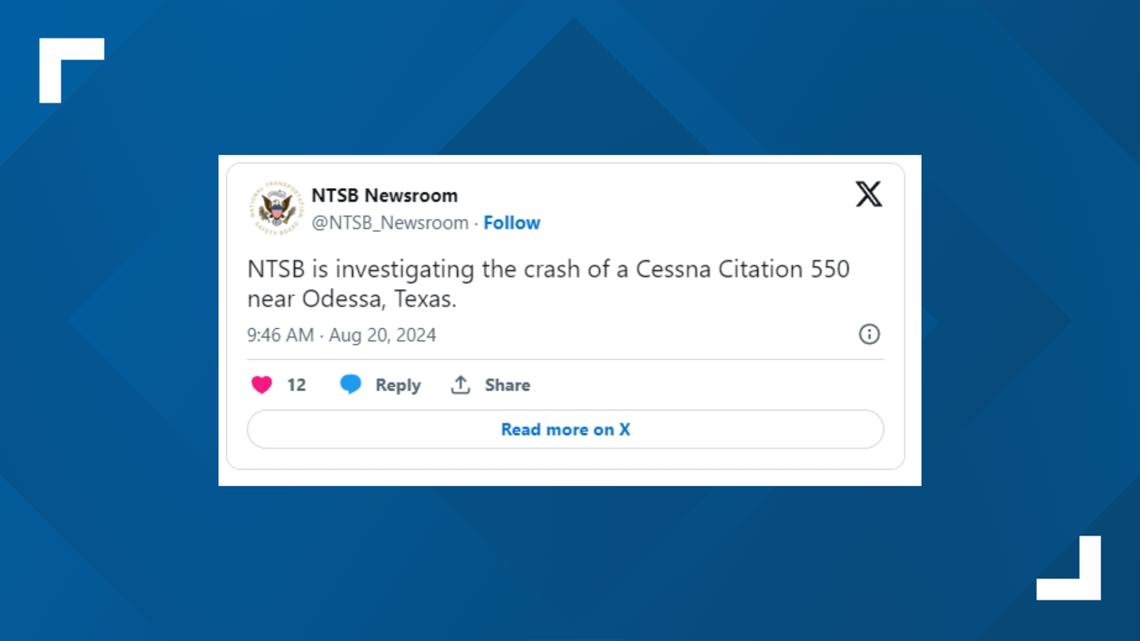1140x641 pixels.
Task: Click the blue reply speech bubble icon
Action: [x=350, y=385]
